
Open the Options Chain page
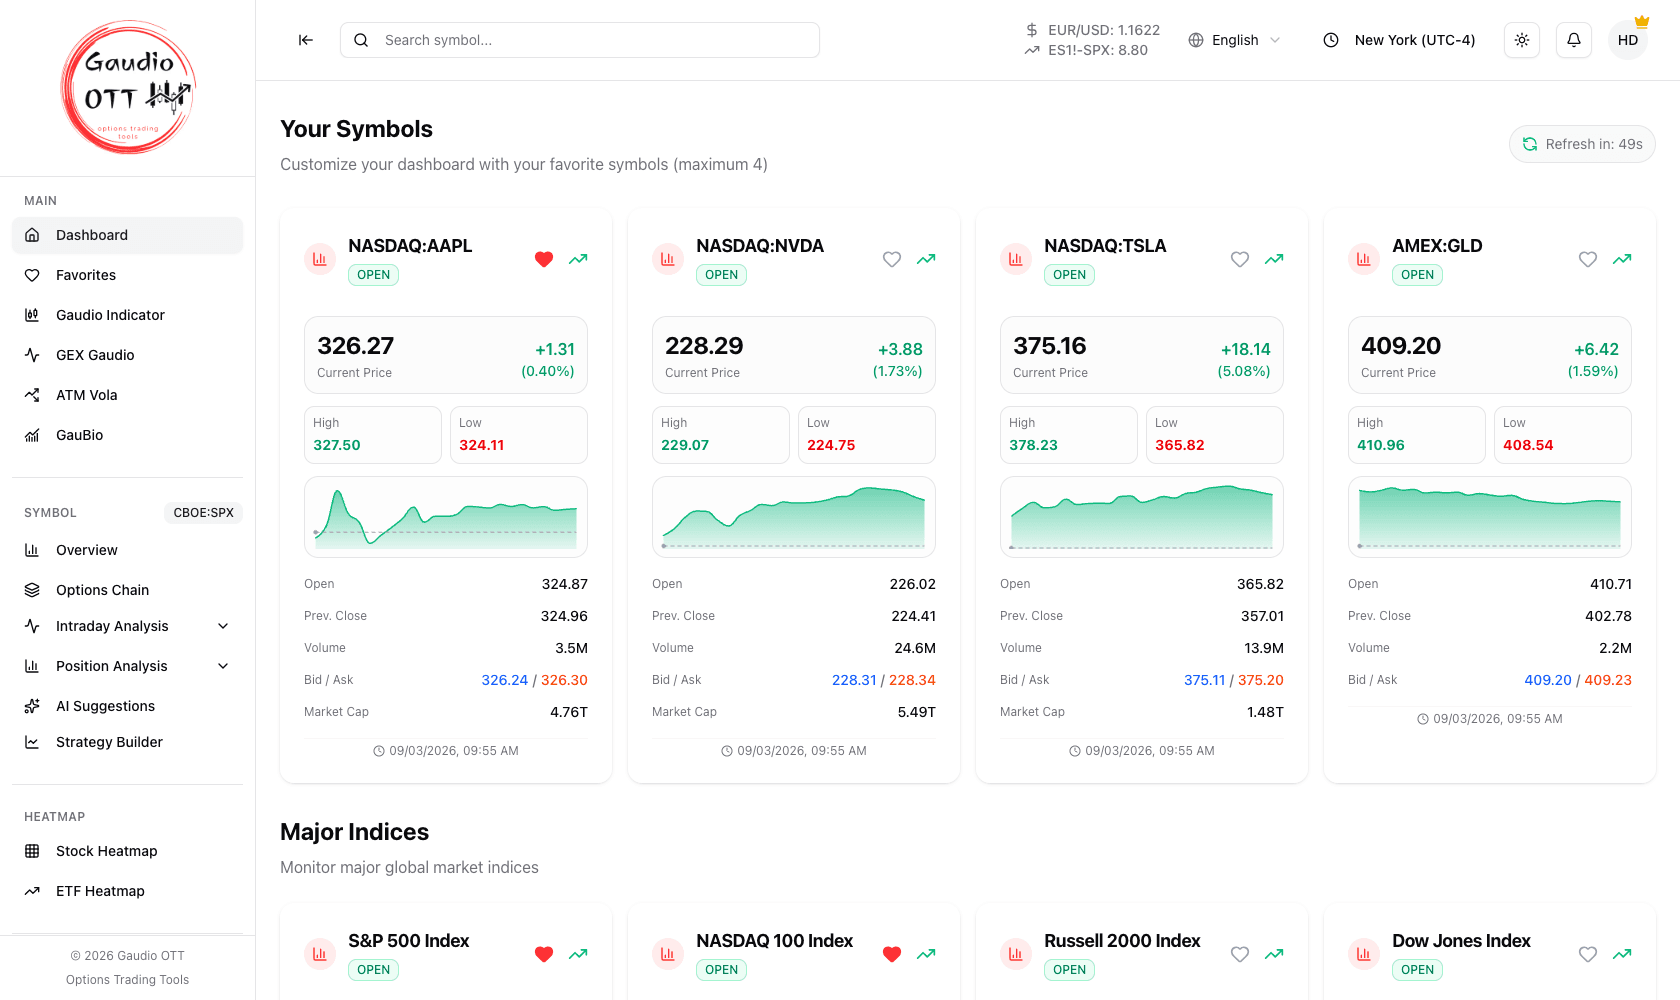click(128, 590)
